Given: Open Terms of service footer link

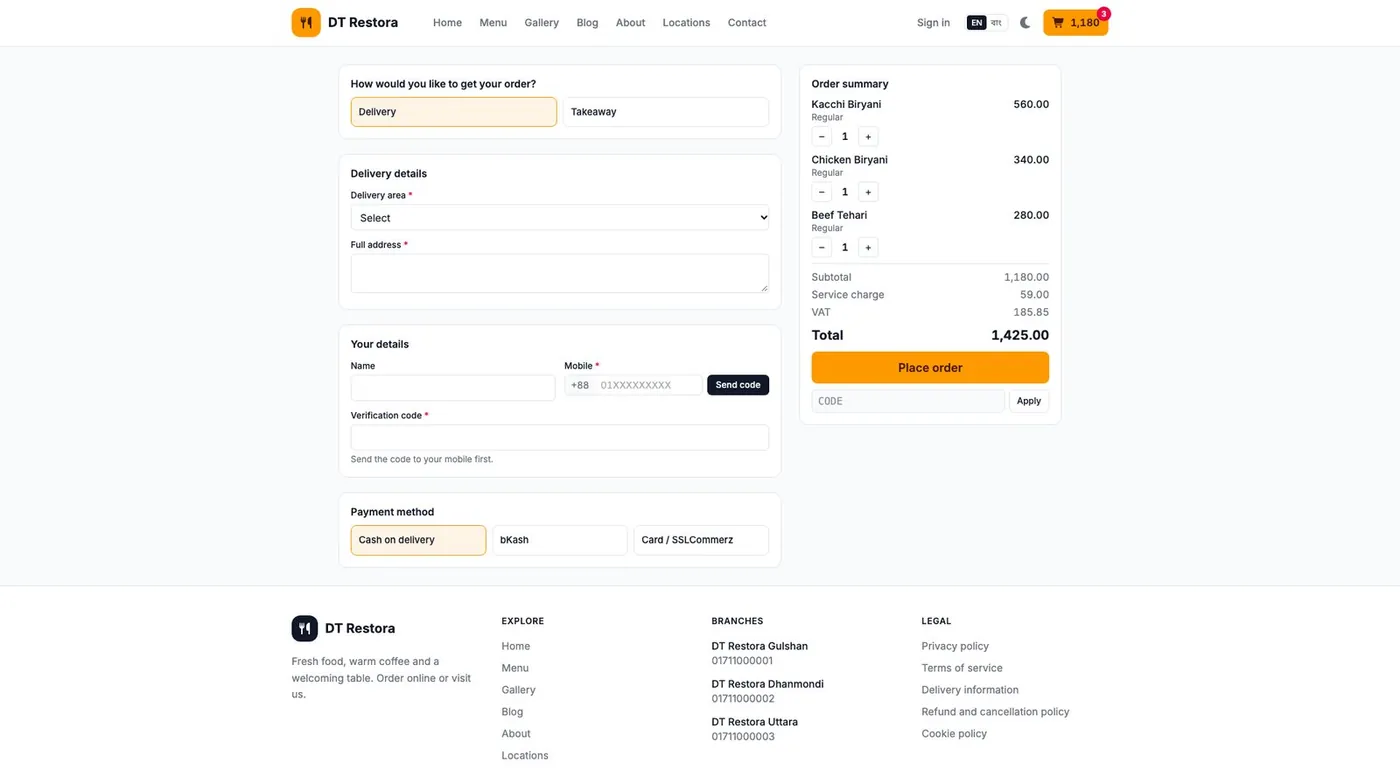Looking at the screenshot, I should [x=962, y=668].
